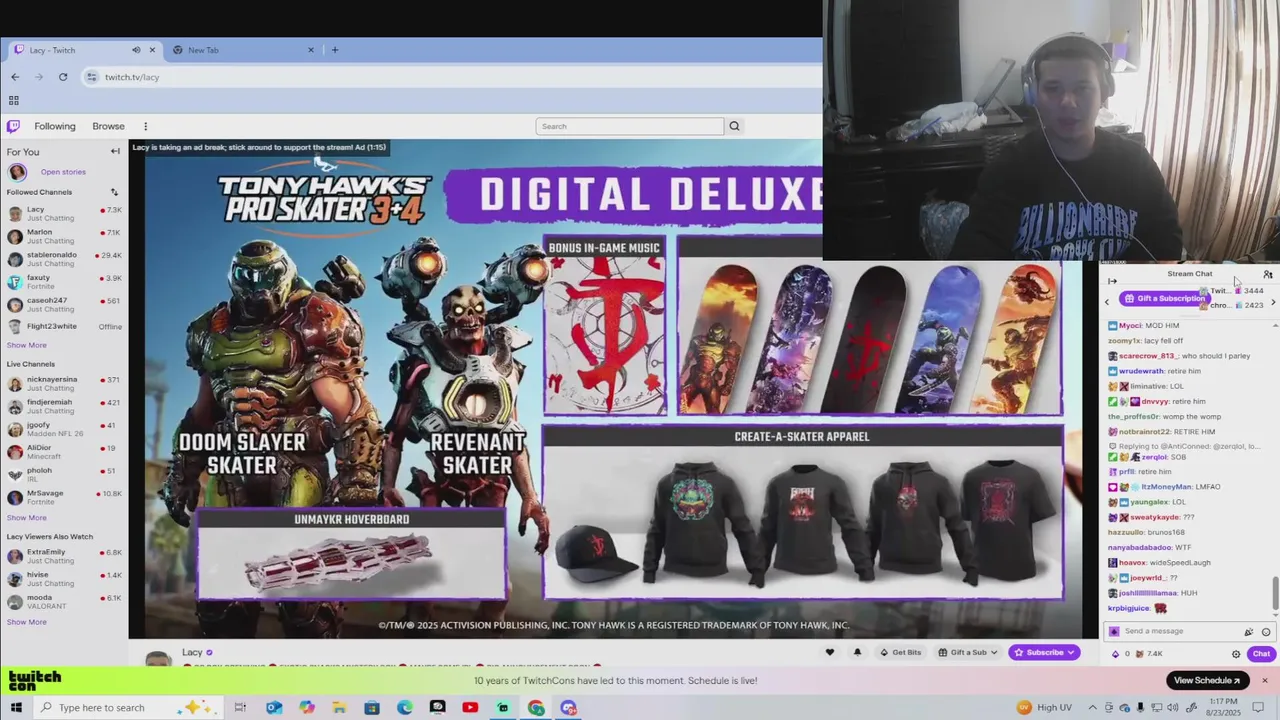Screen dimensions: 1280x720
Task: Open stories link
Action: [x=63, y=172]
